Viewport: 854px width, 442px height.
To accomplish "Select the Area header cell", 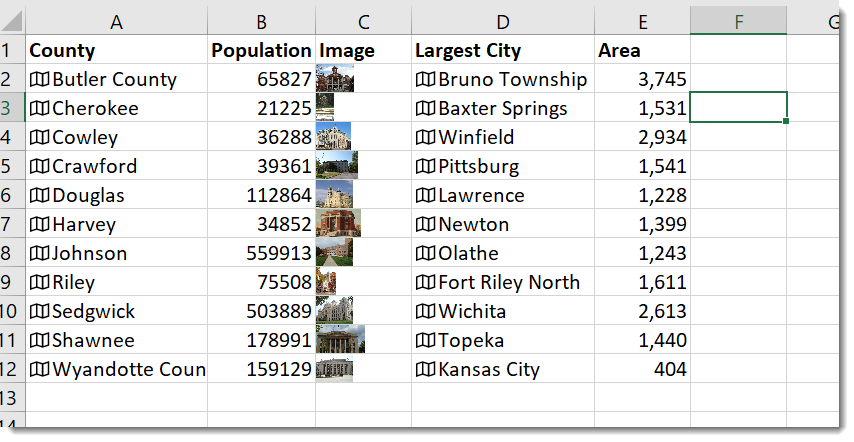I will click(643, 50).
